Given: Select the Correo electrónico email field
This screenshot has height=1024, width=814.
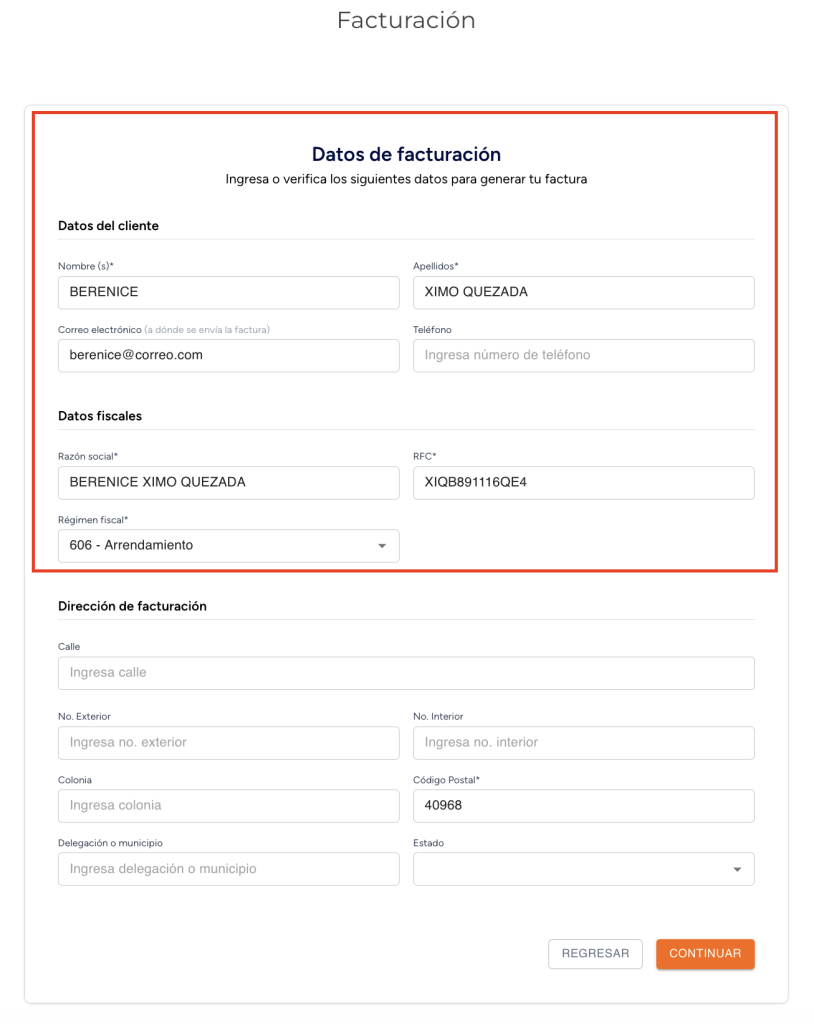Looking at the screenshot, I should [x=229, y=355].
